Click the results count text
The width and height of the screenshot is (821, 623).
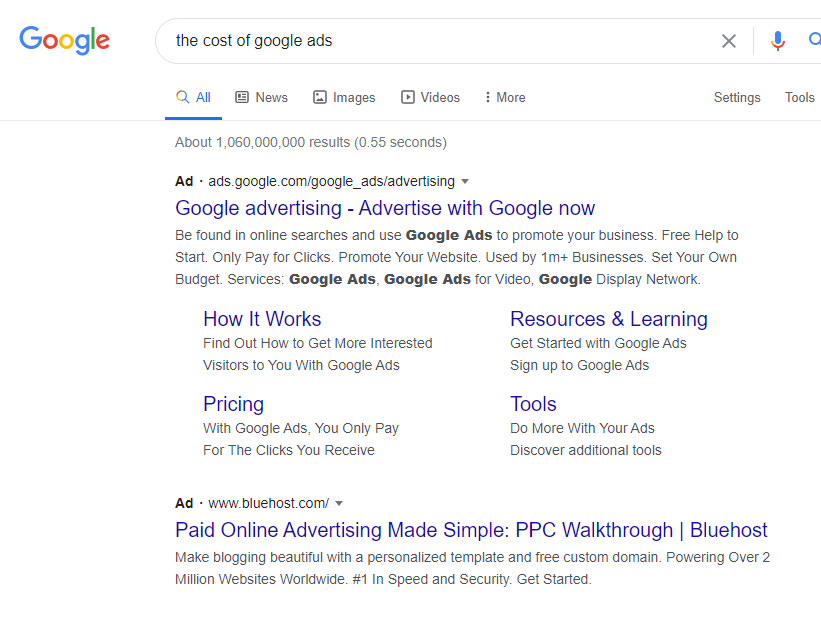310,142
